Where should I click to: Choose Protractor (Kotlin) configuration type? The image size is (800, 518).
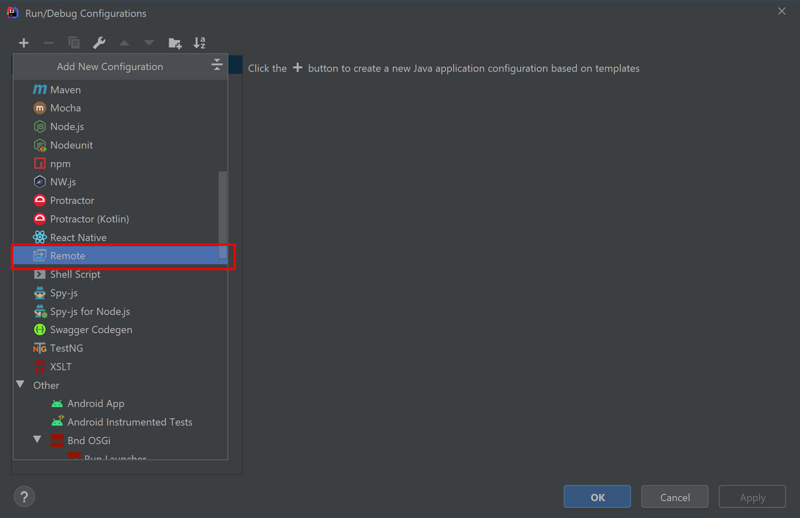[x=120, y=218]
